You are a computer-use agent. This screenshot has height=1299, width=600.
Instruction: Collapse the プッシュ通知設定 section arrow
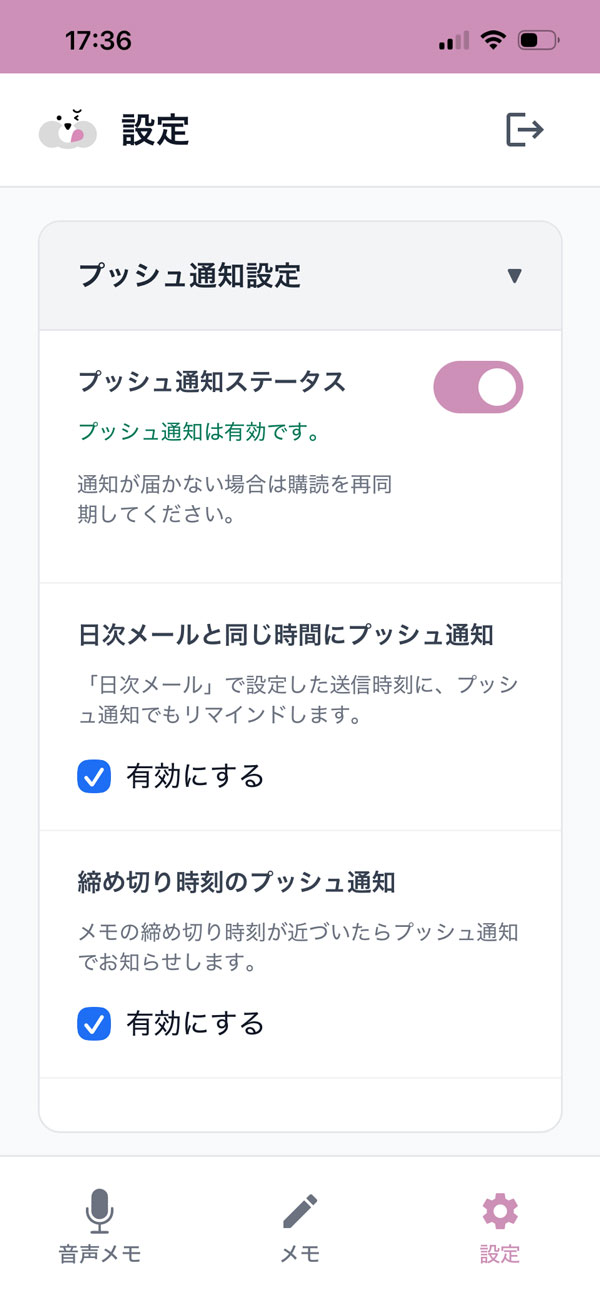(x=514, y=276)
